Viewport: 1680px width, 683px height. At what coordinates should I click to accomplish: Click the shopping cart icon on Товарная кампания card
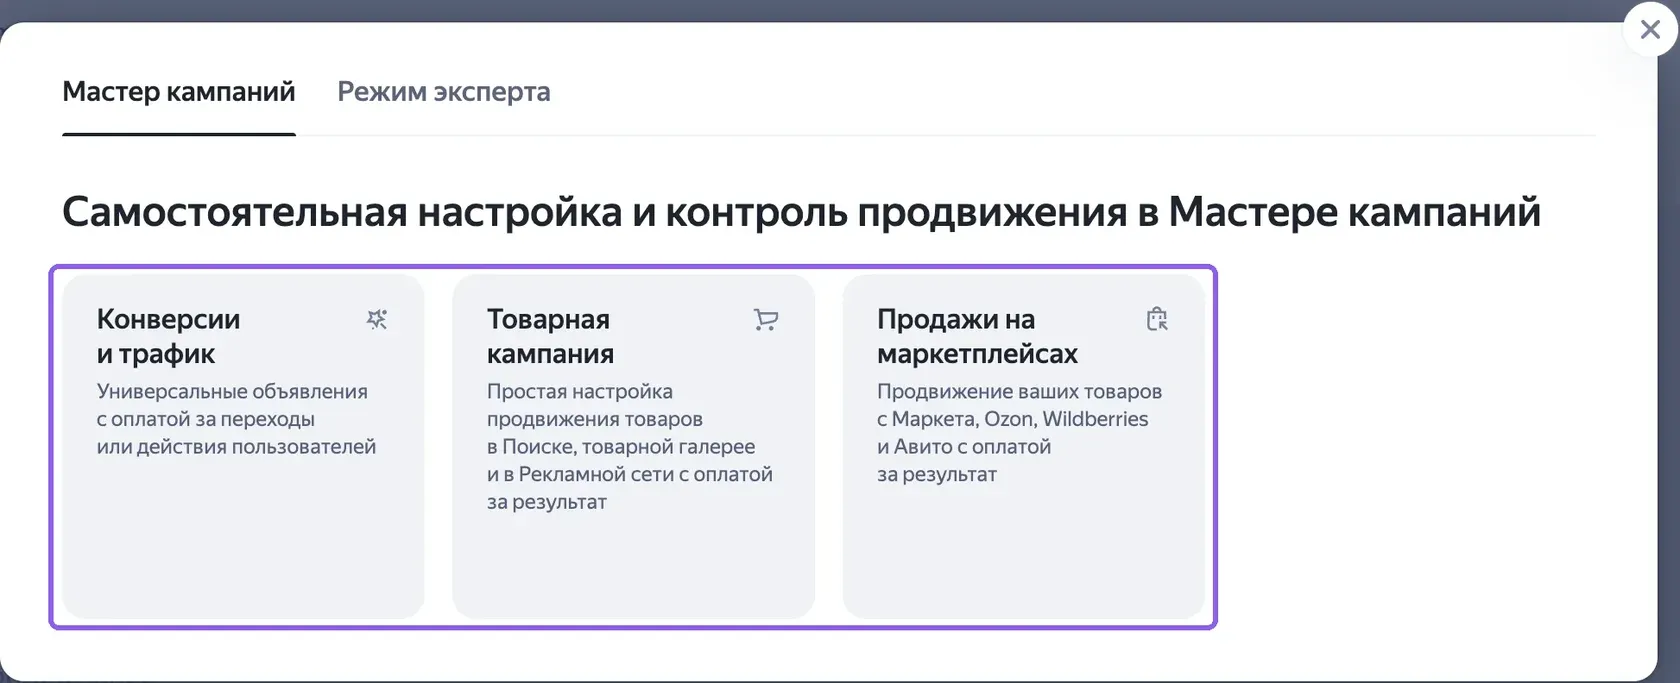(766, 319)
